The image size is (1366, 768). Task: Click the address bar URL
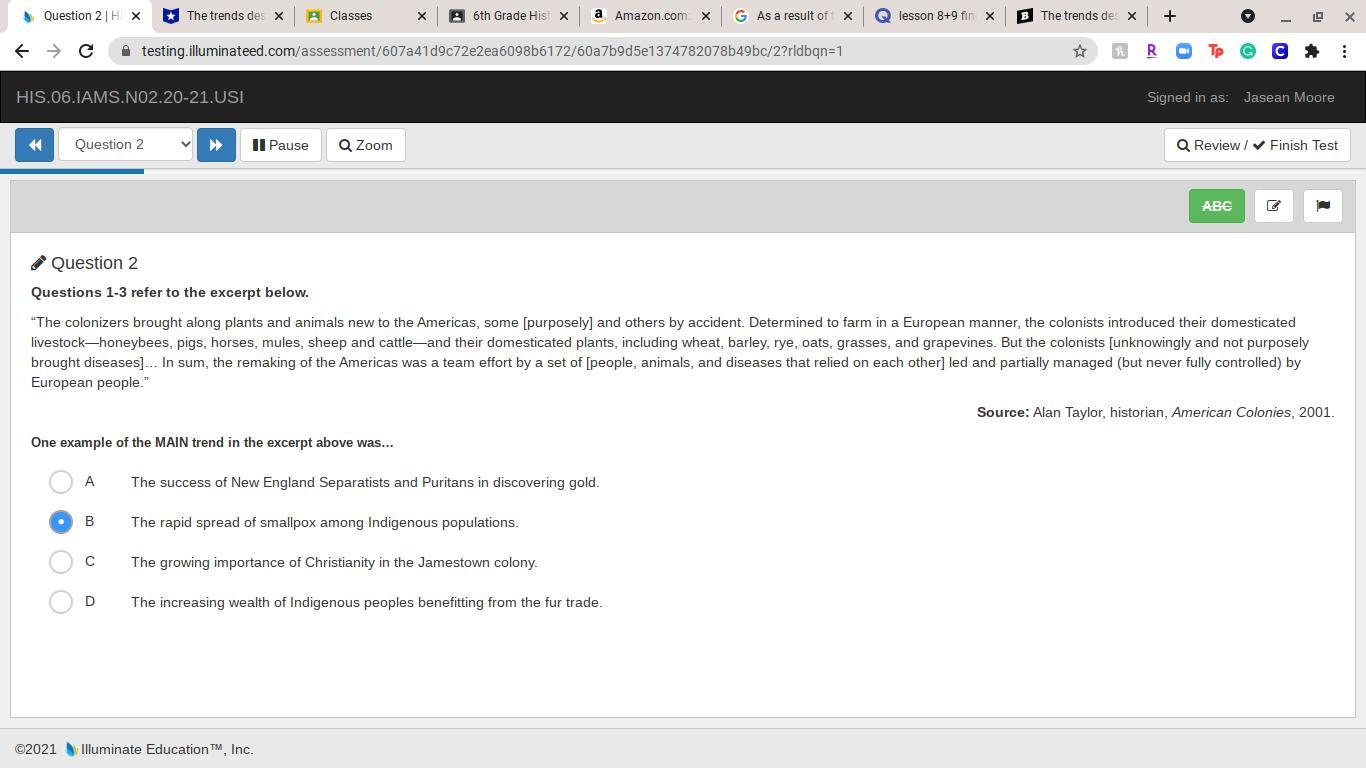coord(492,51)
